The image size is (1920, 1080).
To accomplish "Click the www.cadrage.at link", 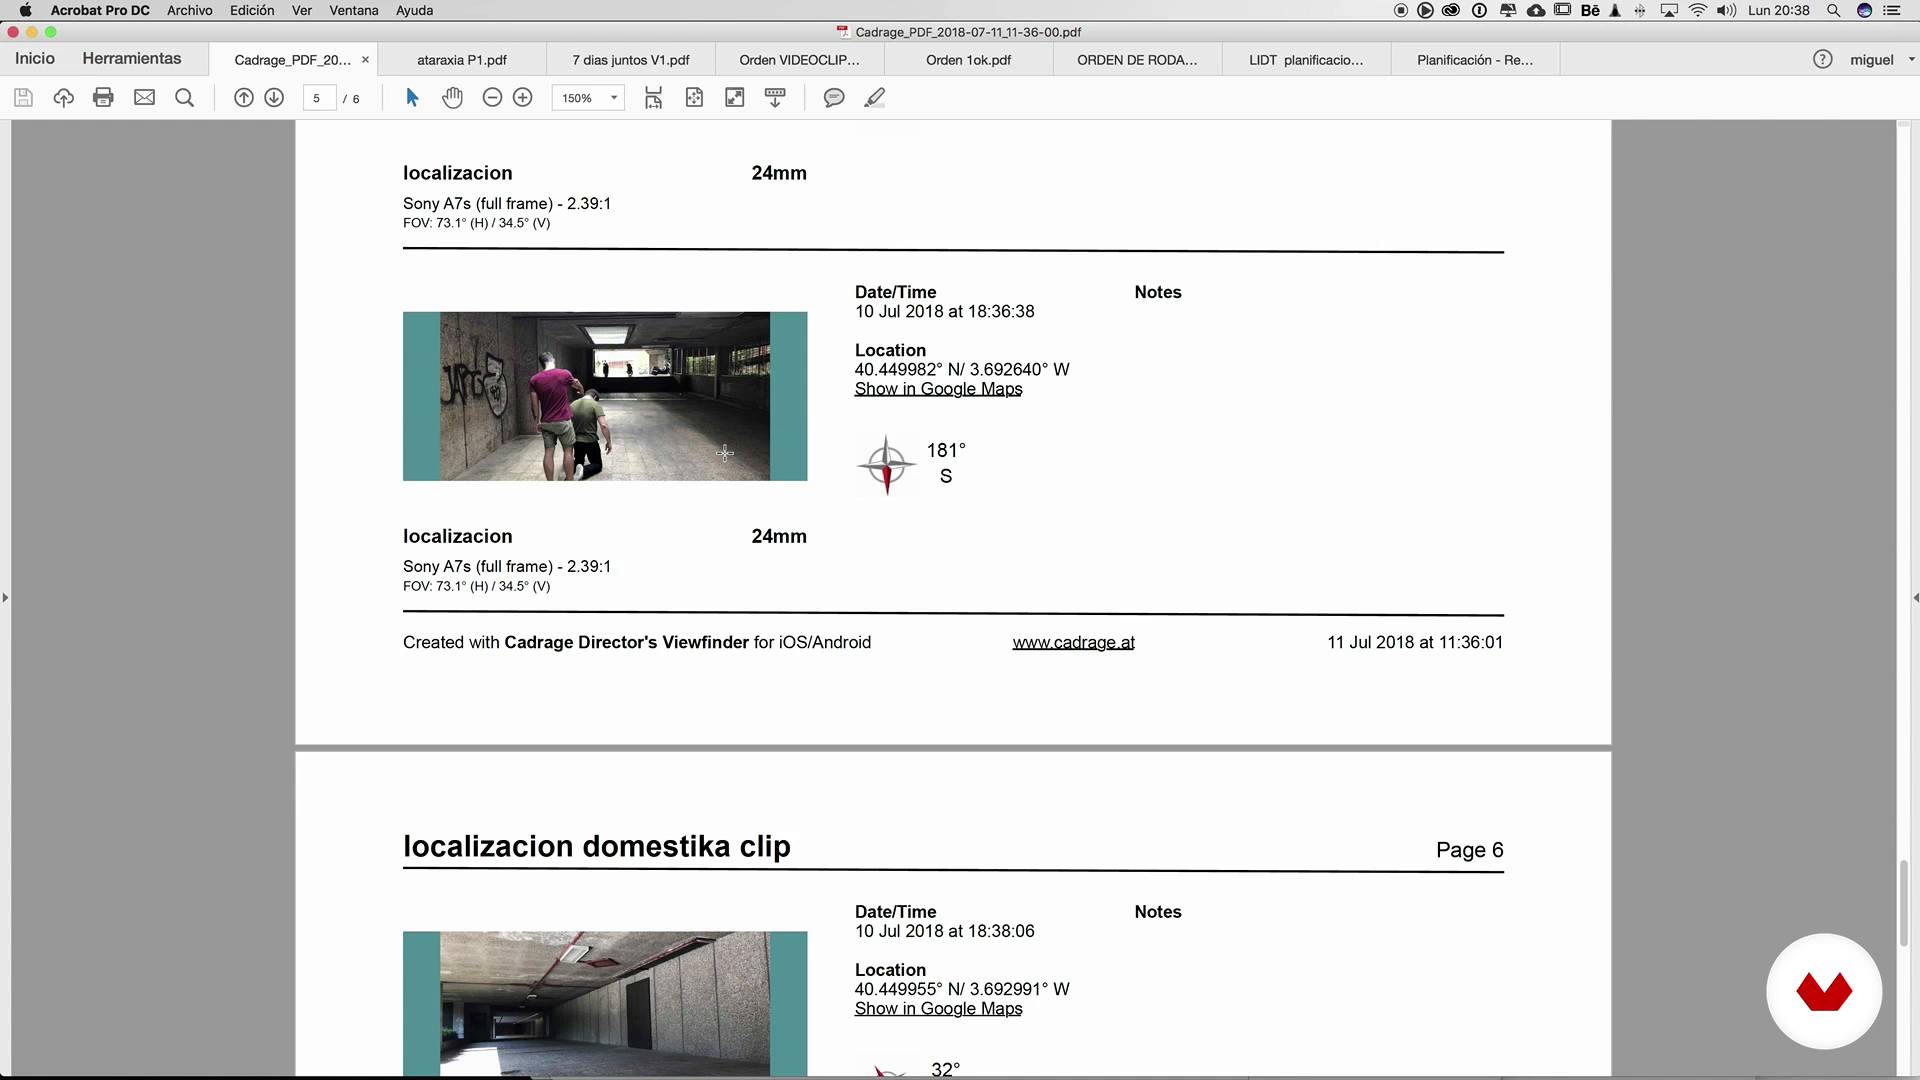I will pyautogui.click(x=1073, y=643).
